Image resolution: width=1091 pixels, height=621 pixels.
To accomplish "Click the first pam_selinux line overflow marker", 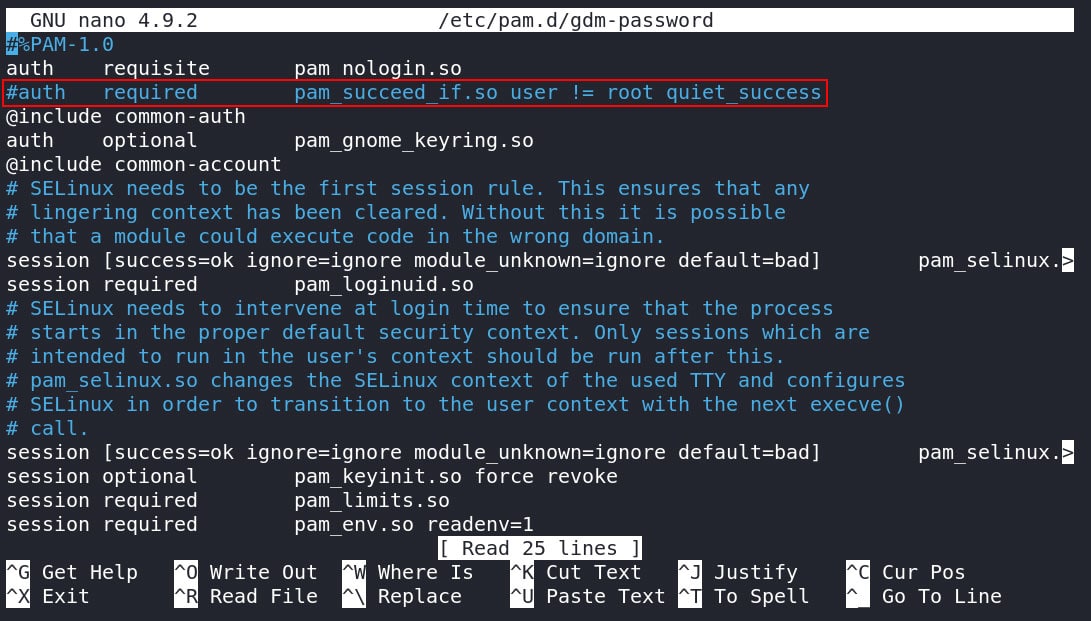I will point(1067,261).
